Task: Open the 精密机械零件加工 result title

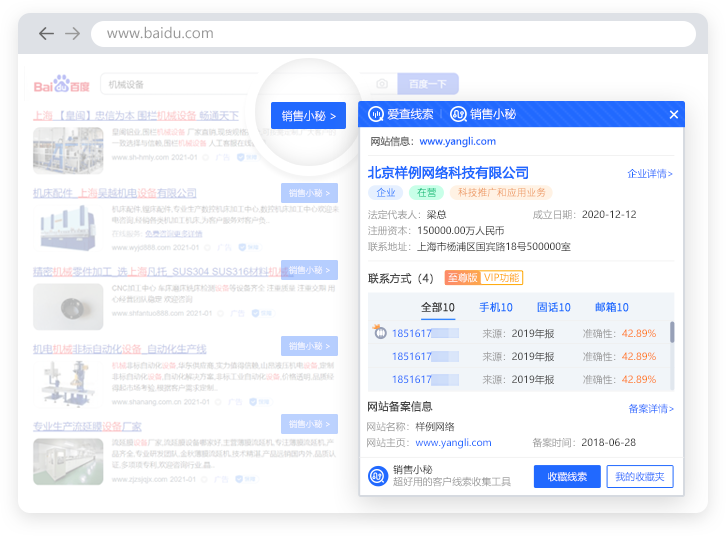Action: click(x=163, y=272)
